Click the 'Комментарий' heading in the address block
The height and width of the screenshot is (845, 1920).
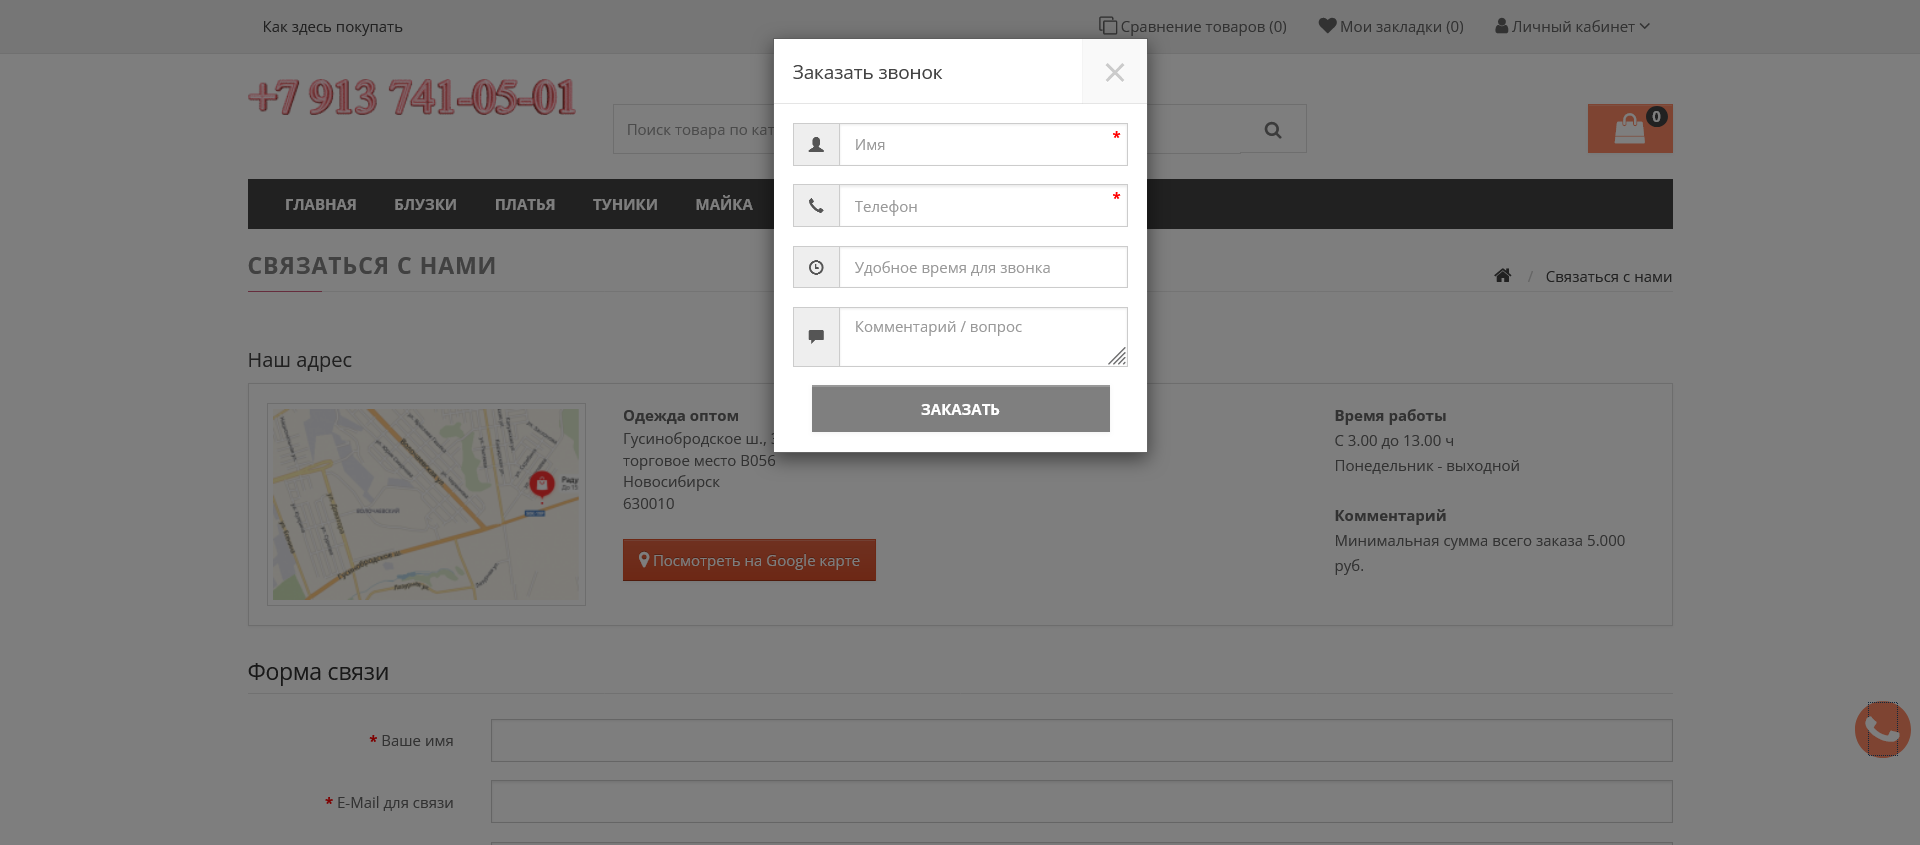tap(1390, 516)
